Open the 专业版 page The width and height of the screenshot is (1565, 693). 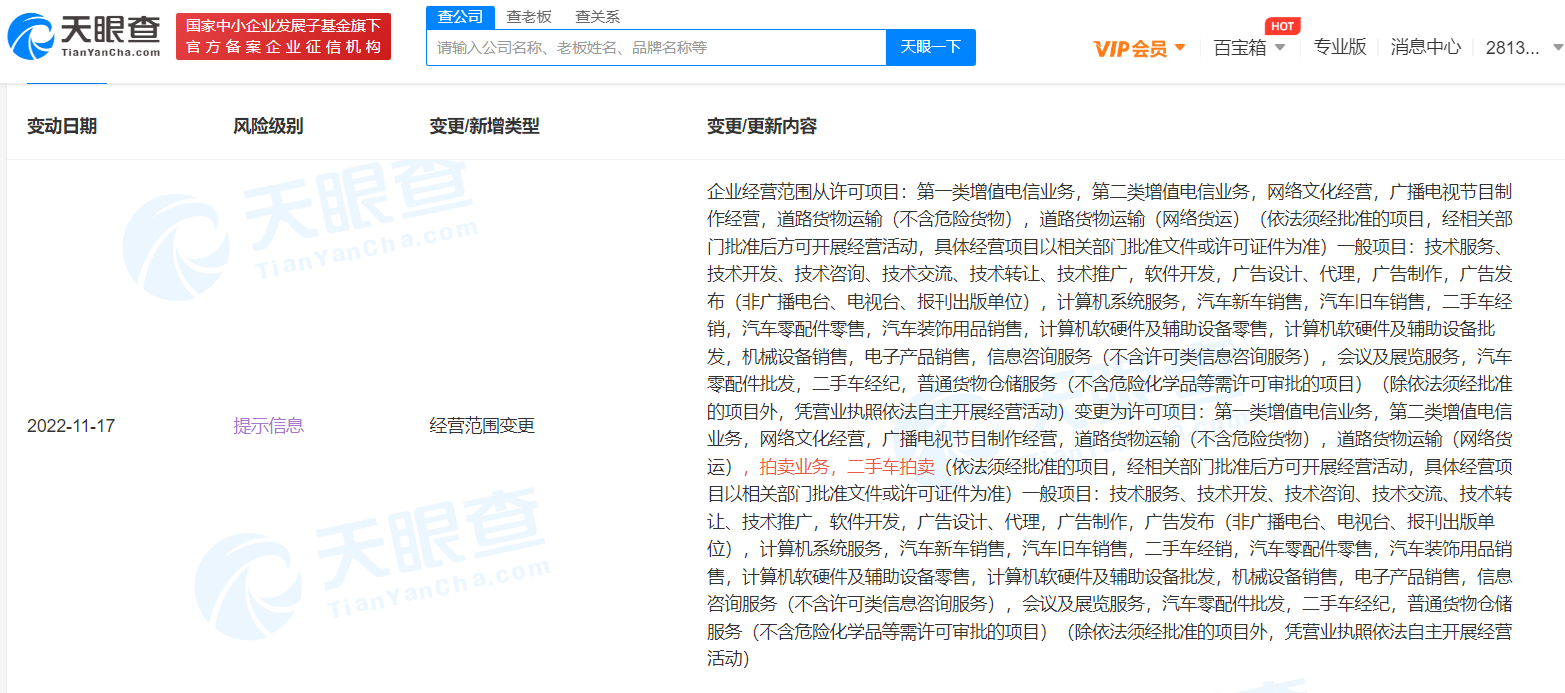click(x=1340, y=47)
